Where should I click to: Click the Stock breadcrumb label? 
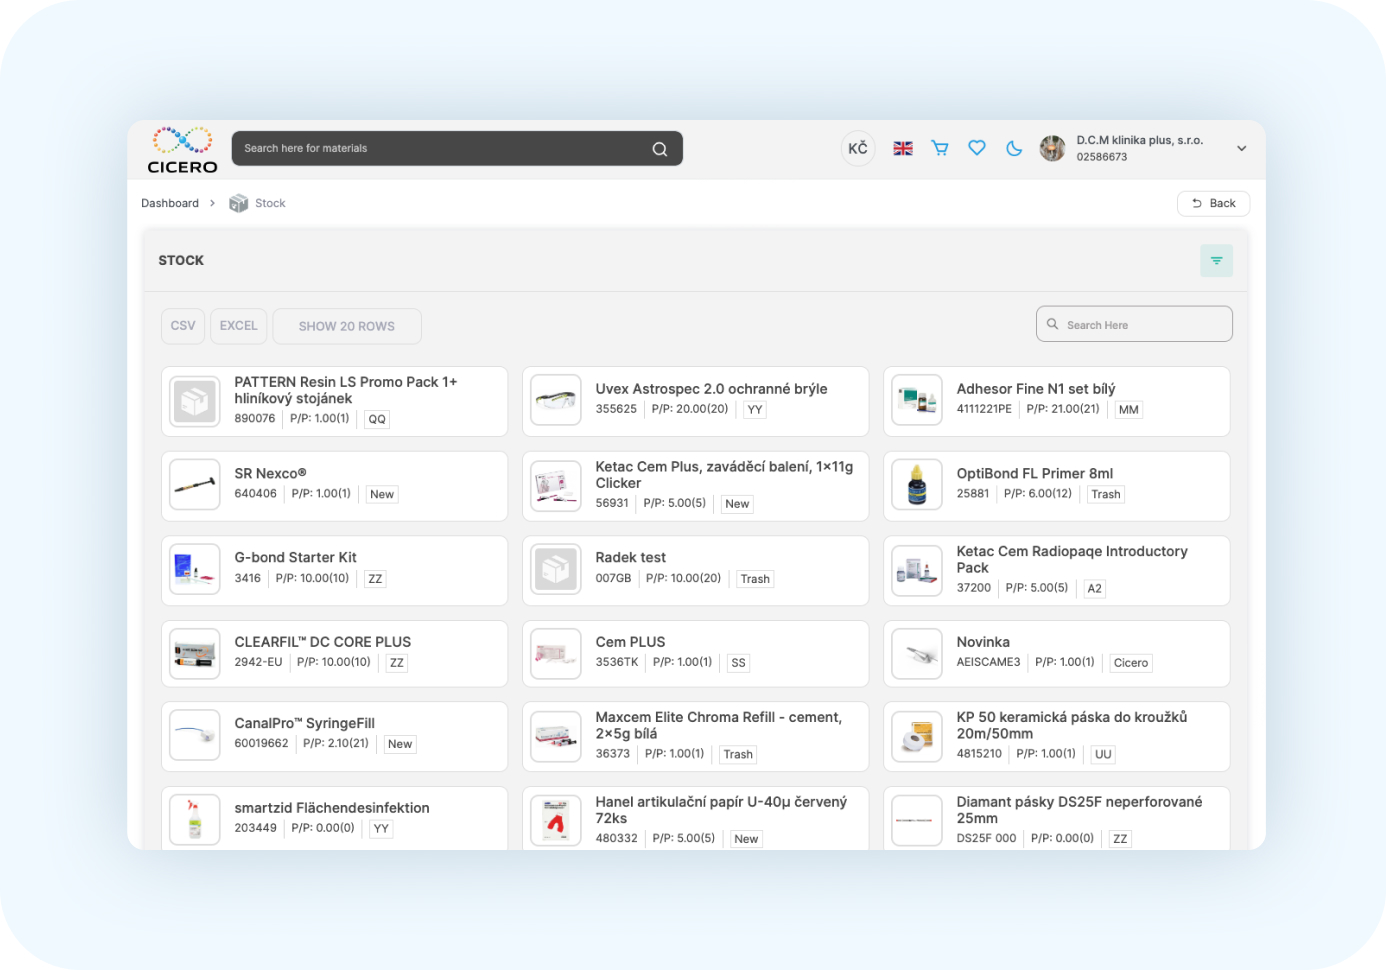pos(270,203)
